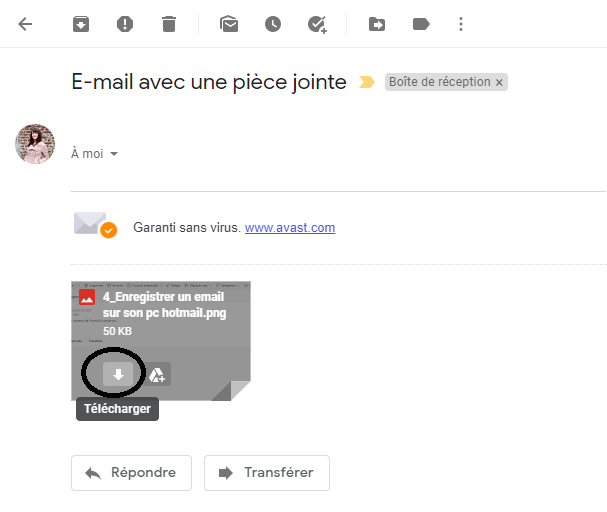Open the www.avast.com link

pos(290,228)
